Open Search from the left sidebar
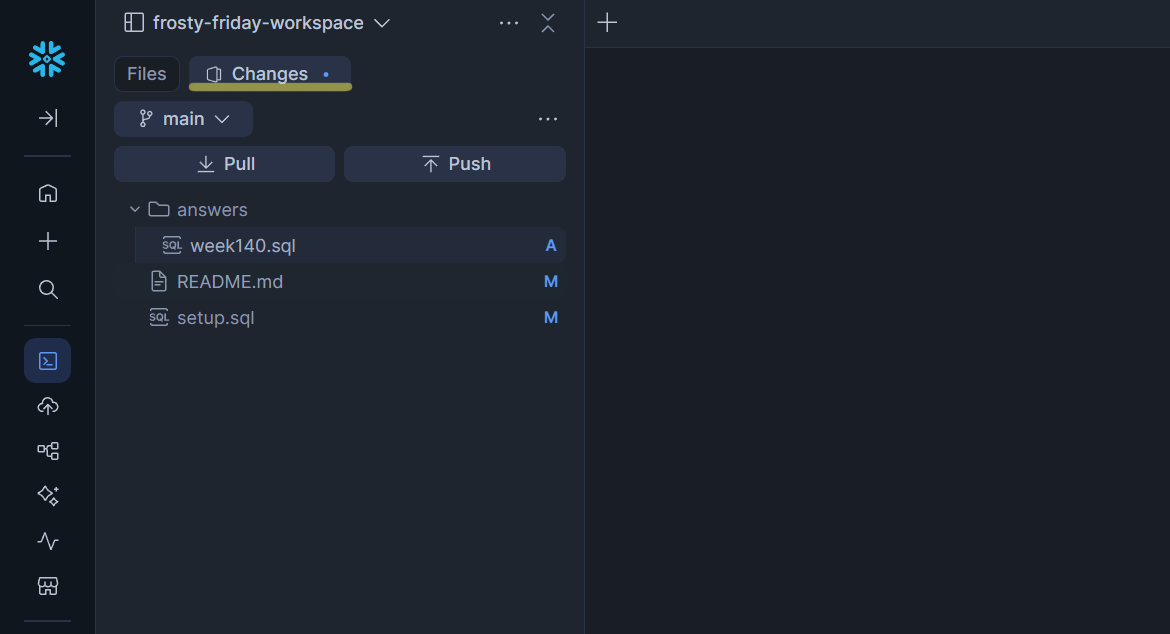This screenshot has width=1170, height=634. point(47,289)
